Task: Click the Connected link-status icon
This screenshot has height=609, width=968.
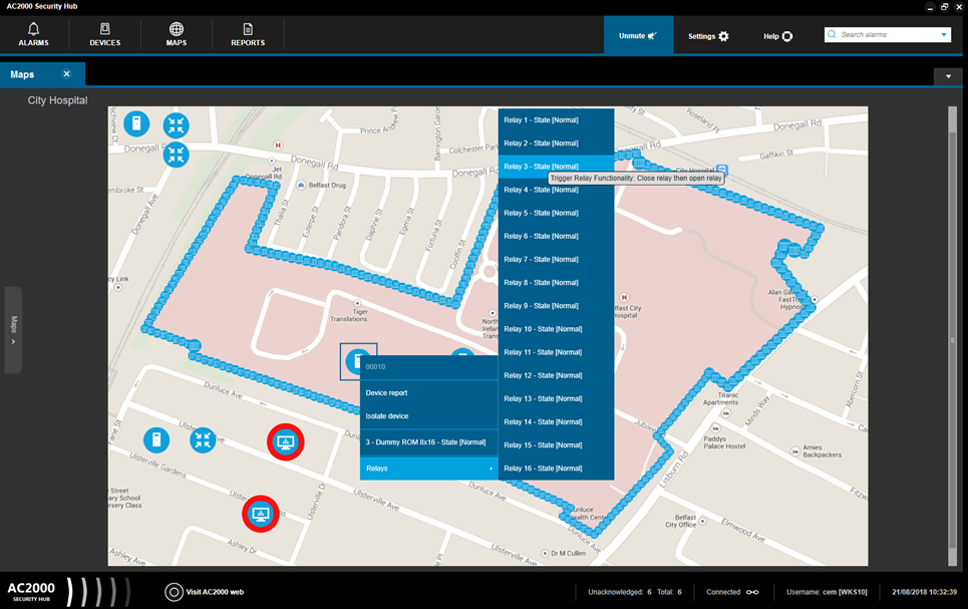Action: 753,592
